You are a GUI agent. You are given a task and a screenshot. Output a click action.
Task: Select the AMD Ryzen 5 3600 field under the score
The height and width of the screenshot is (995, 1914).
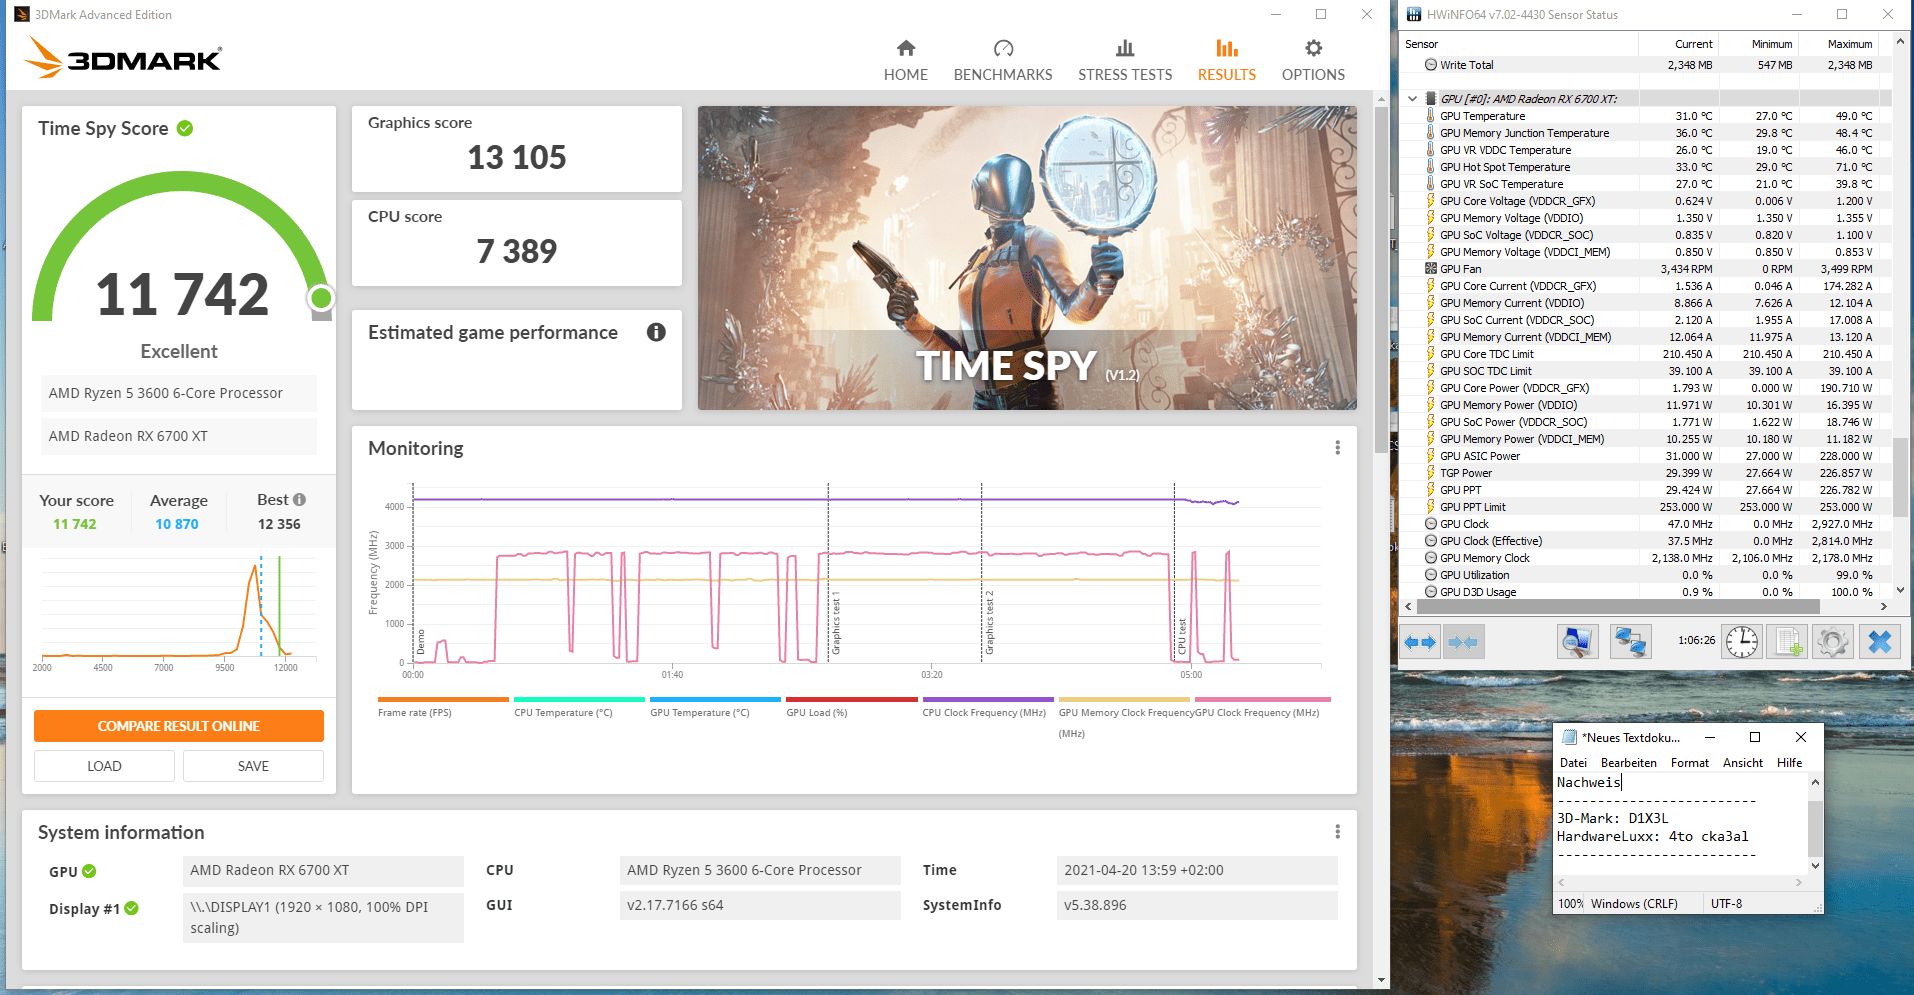click(178, 393)
